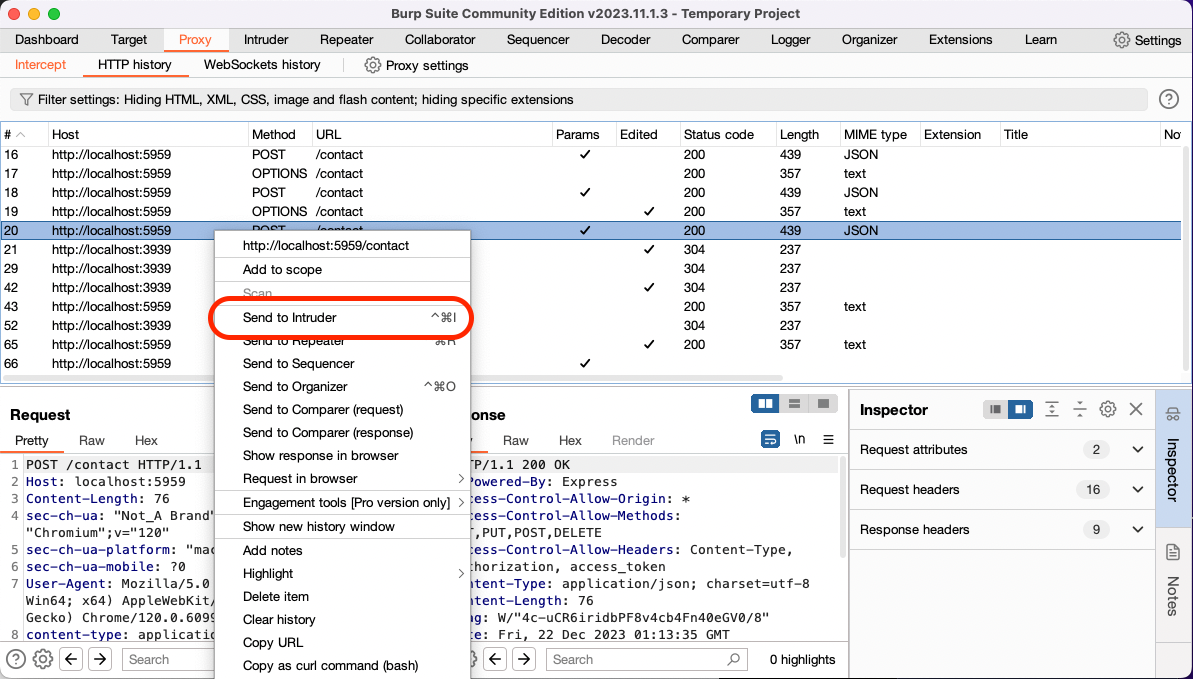
Task: Go to next search match in Request
Action: point(100,659)
